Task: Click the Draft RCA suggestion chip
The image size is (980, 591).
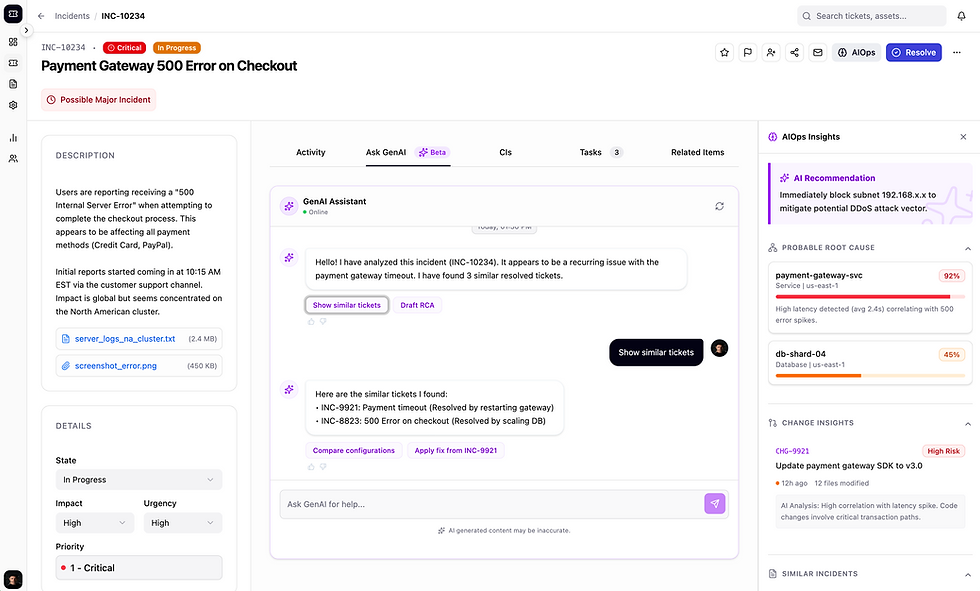Action: point(418,305)
